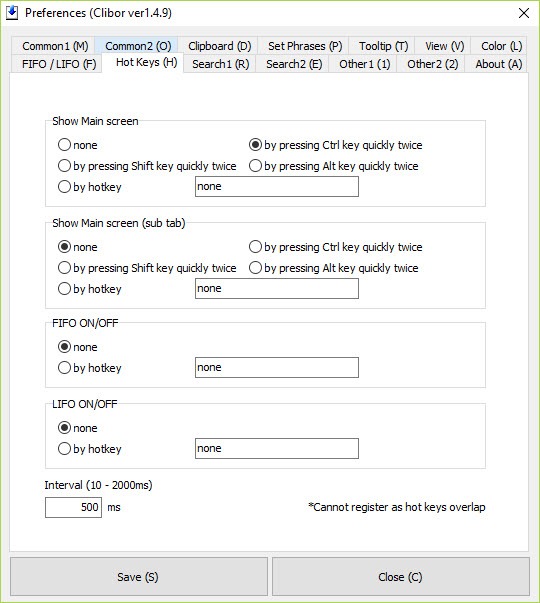This screenshot has height=603, width=540.
Task: Select 'by hotkey' under FIFO ON/OFF
Action: [x=90, y=368]
